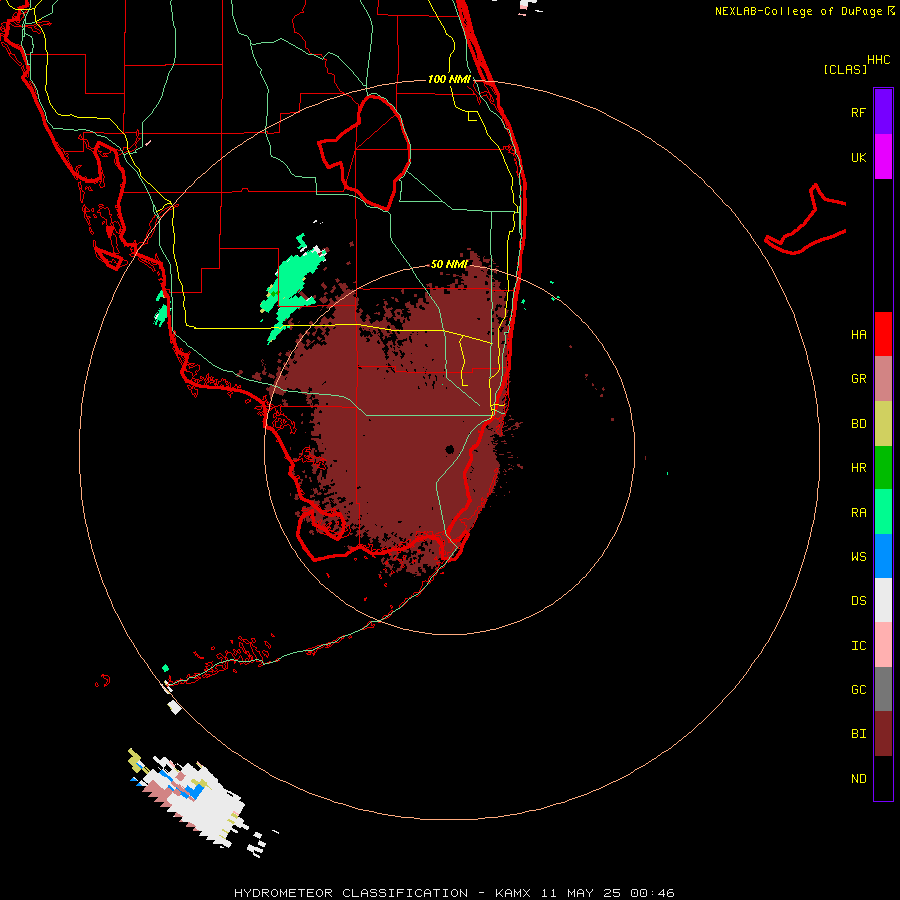This screenshot has width=900, height=900.
Task: Click the 00:46 timestamp
Action: pyautogui.click(x=653, y=893)
